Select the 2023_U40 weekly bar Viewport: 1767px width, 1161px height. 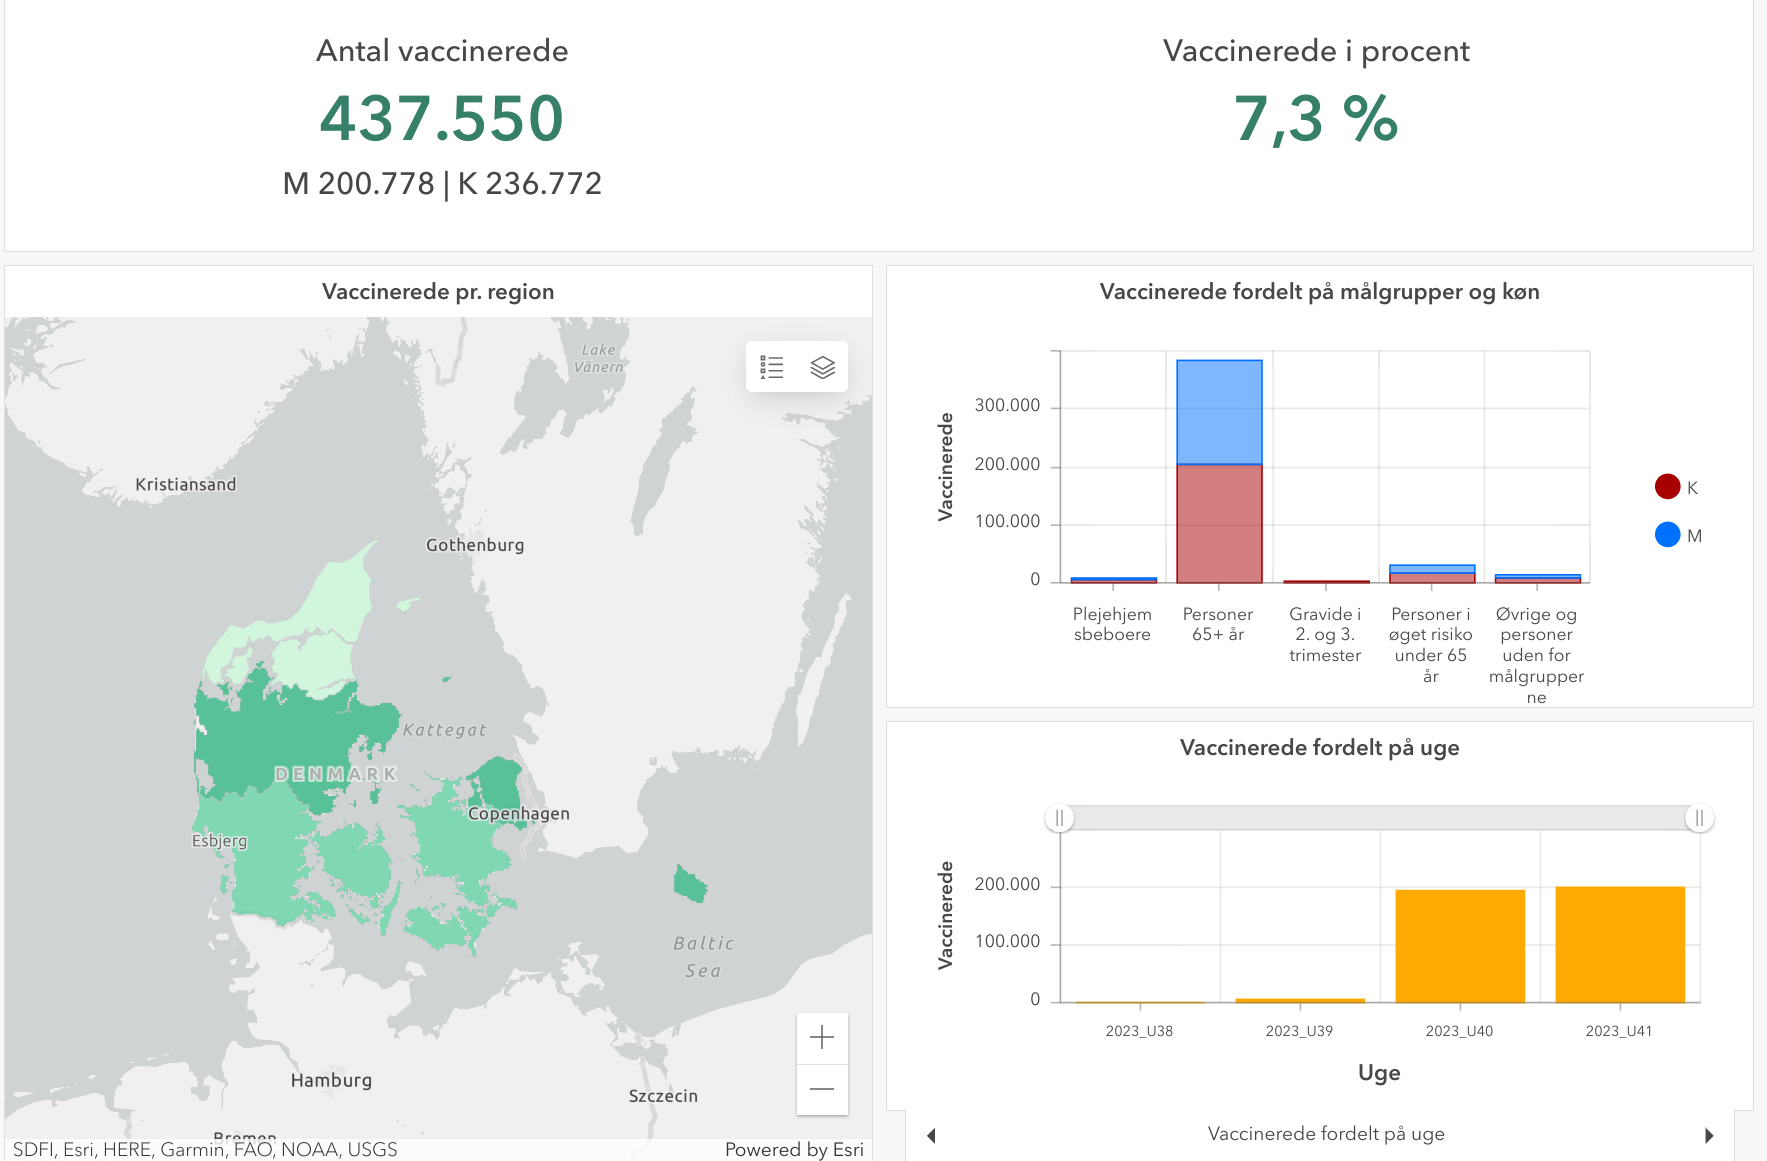(x=1459, y=946)
